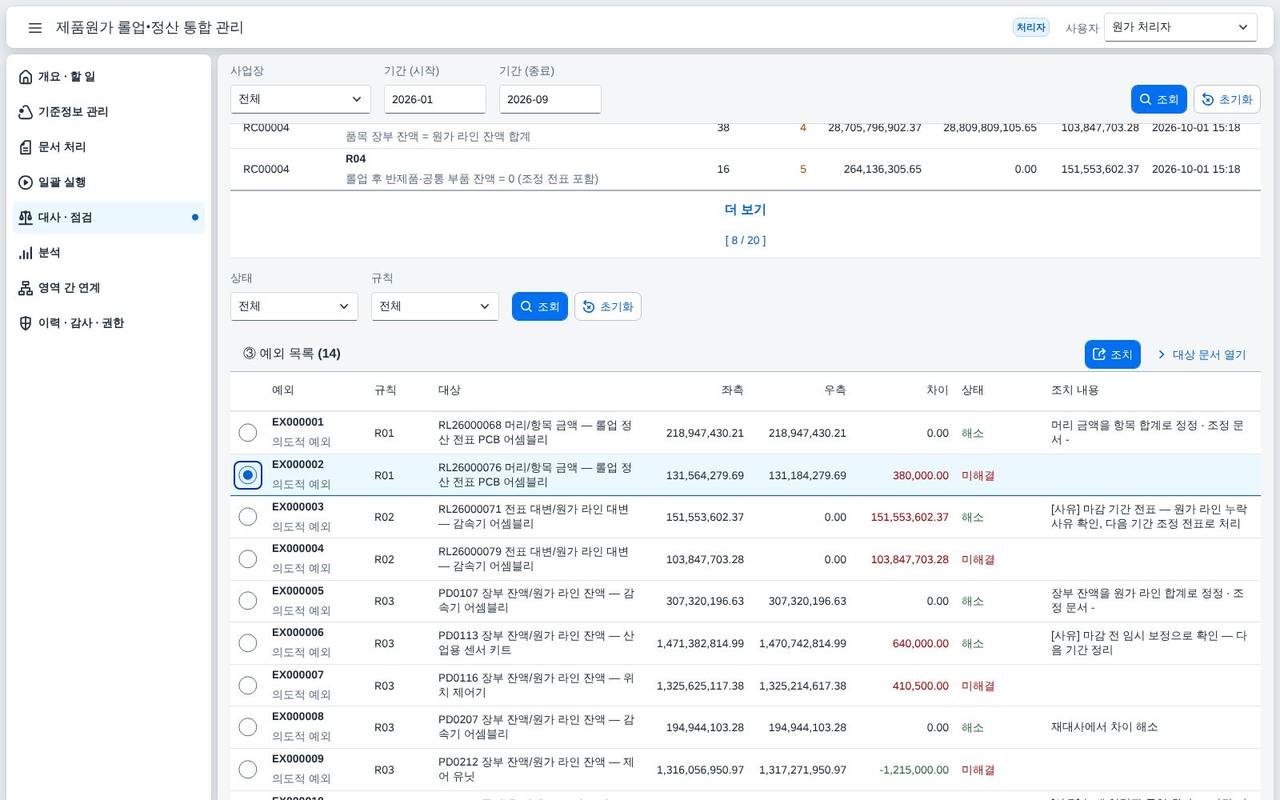Go to 개요 · 할 일 menu
This screenshot has width=1280, height=800.
(109, 77)
